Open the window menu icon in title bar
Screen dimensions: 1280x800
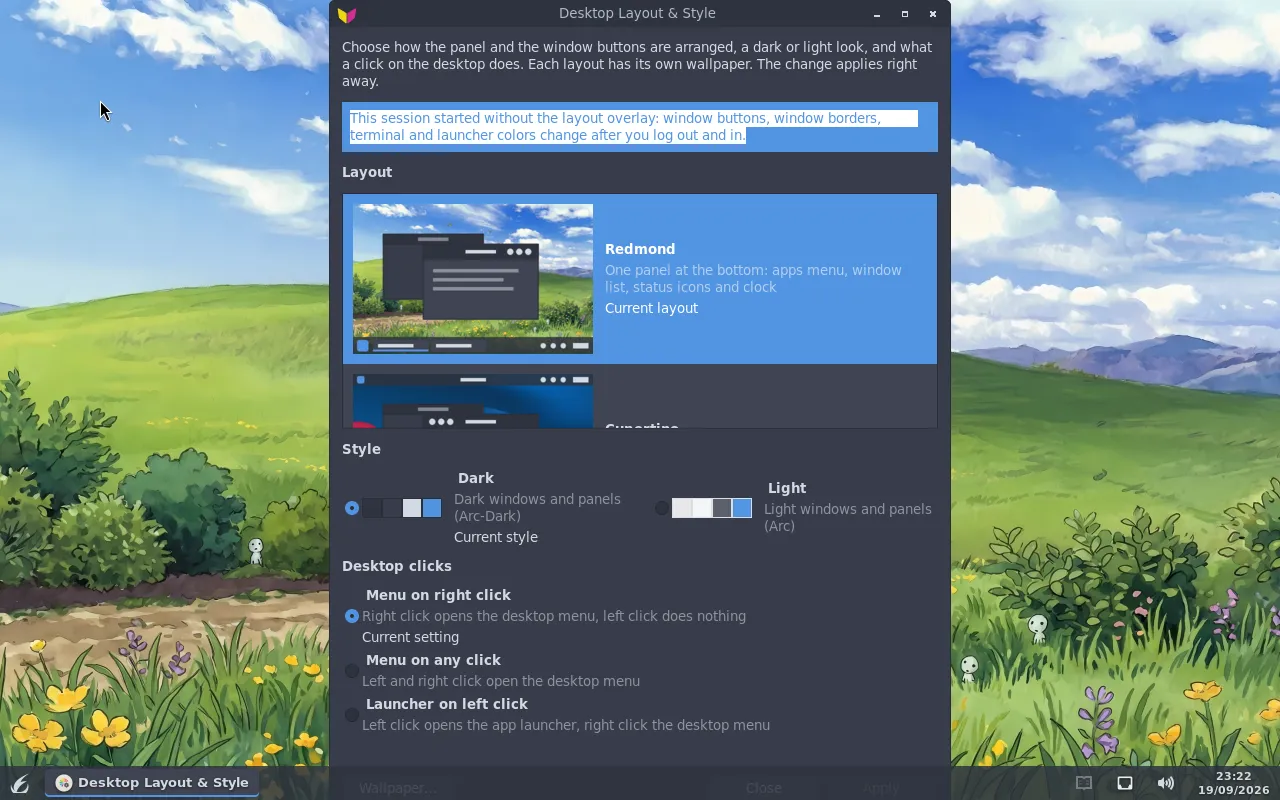tap(347, 14)
